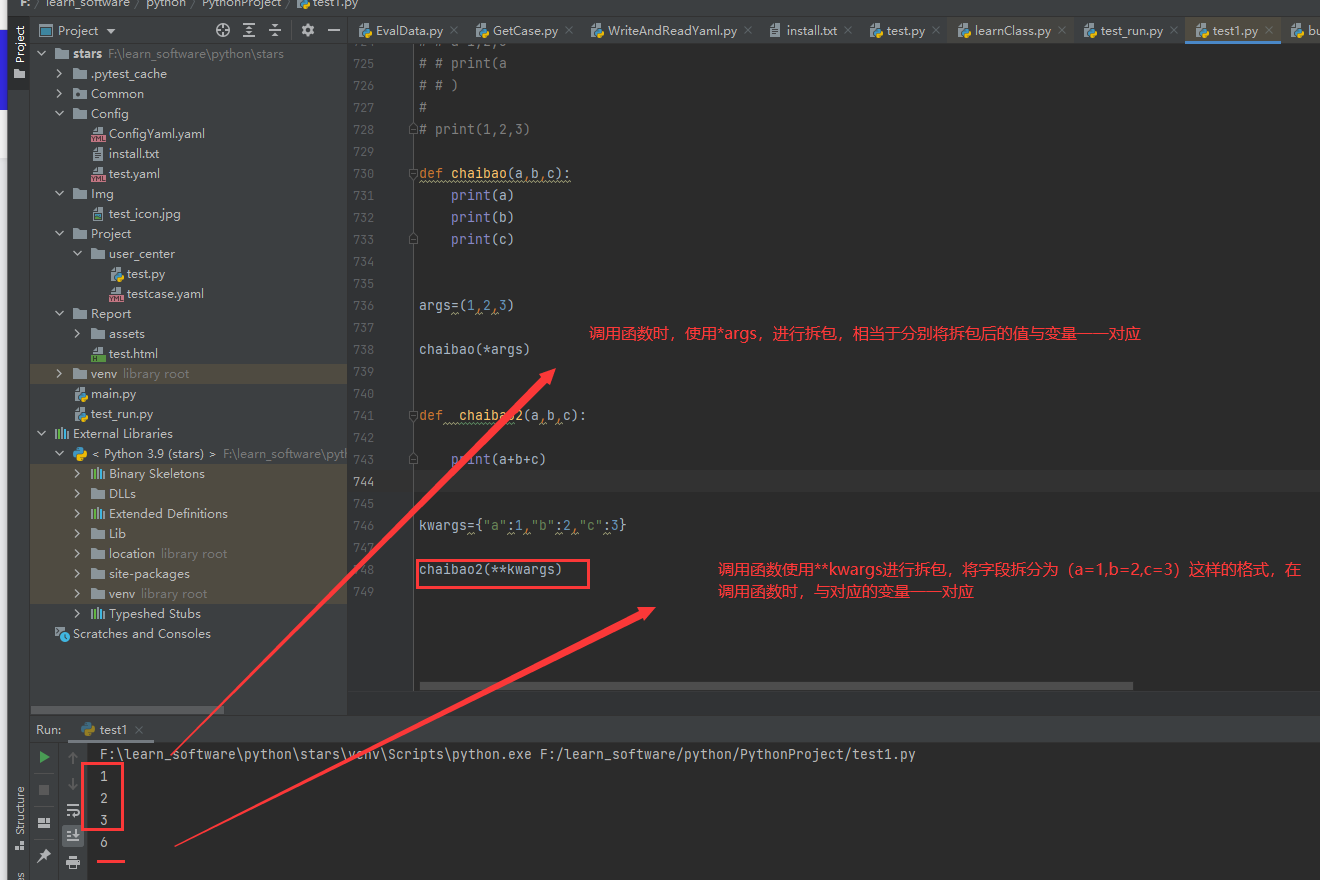Collapse the user_center folder
The width and height of the screenshot is (1320, 880).
(78, 254)
